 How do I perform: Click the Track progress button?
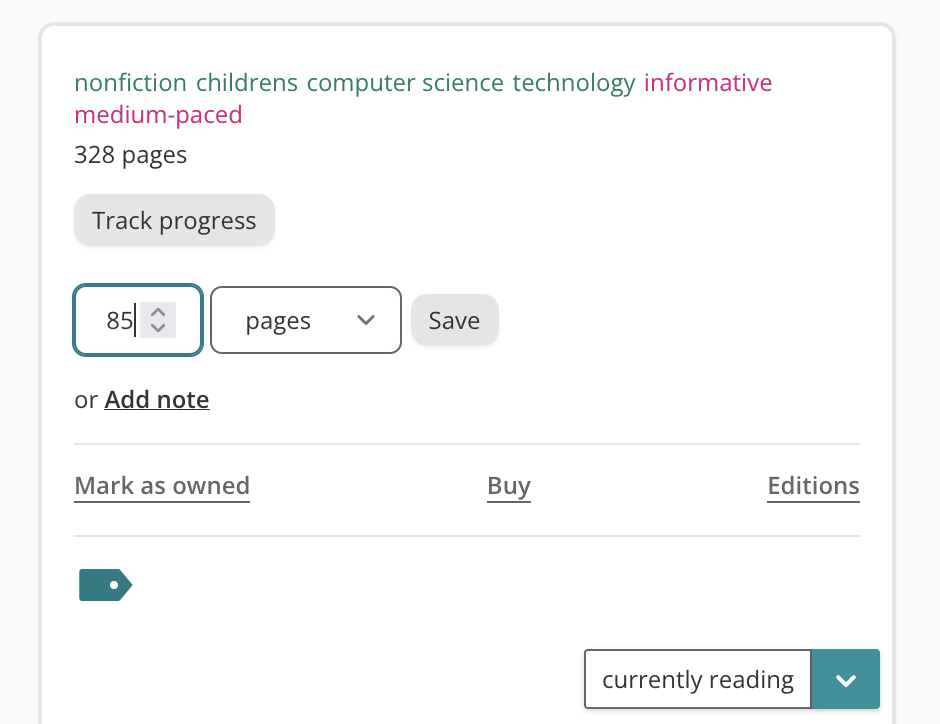click(174, 221)
